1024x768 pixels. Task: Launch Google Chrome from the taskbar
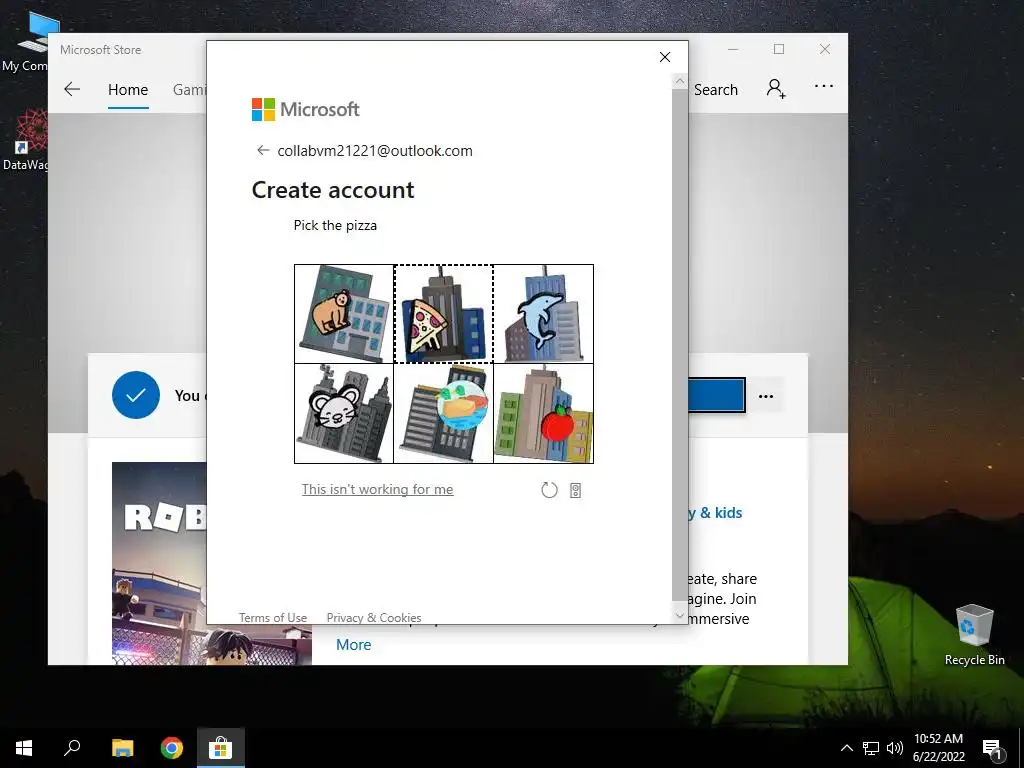point(172,748)
